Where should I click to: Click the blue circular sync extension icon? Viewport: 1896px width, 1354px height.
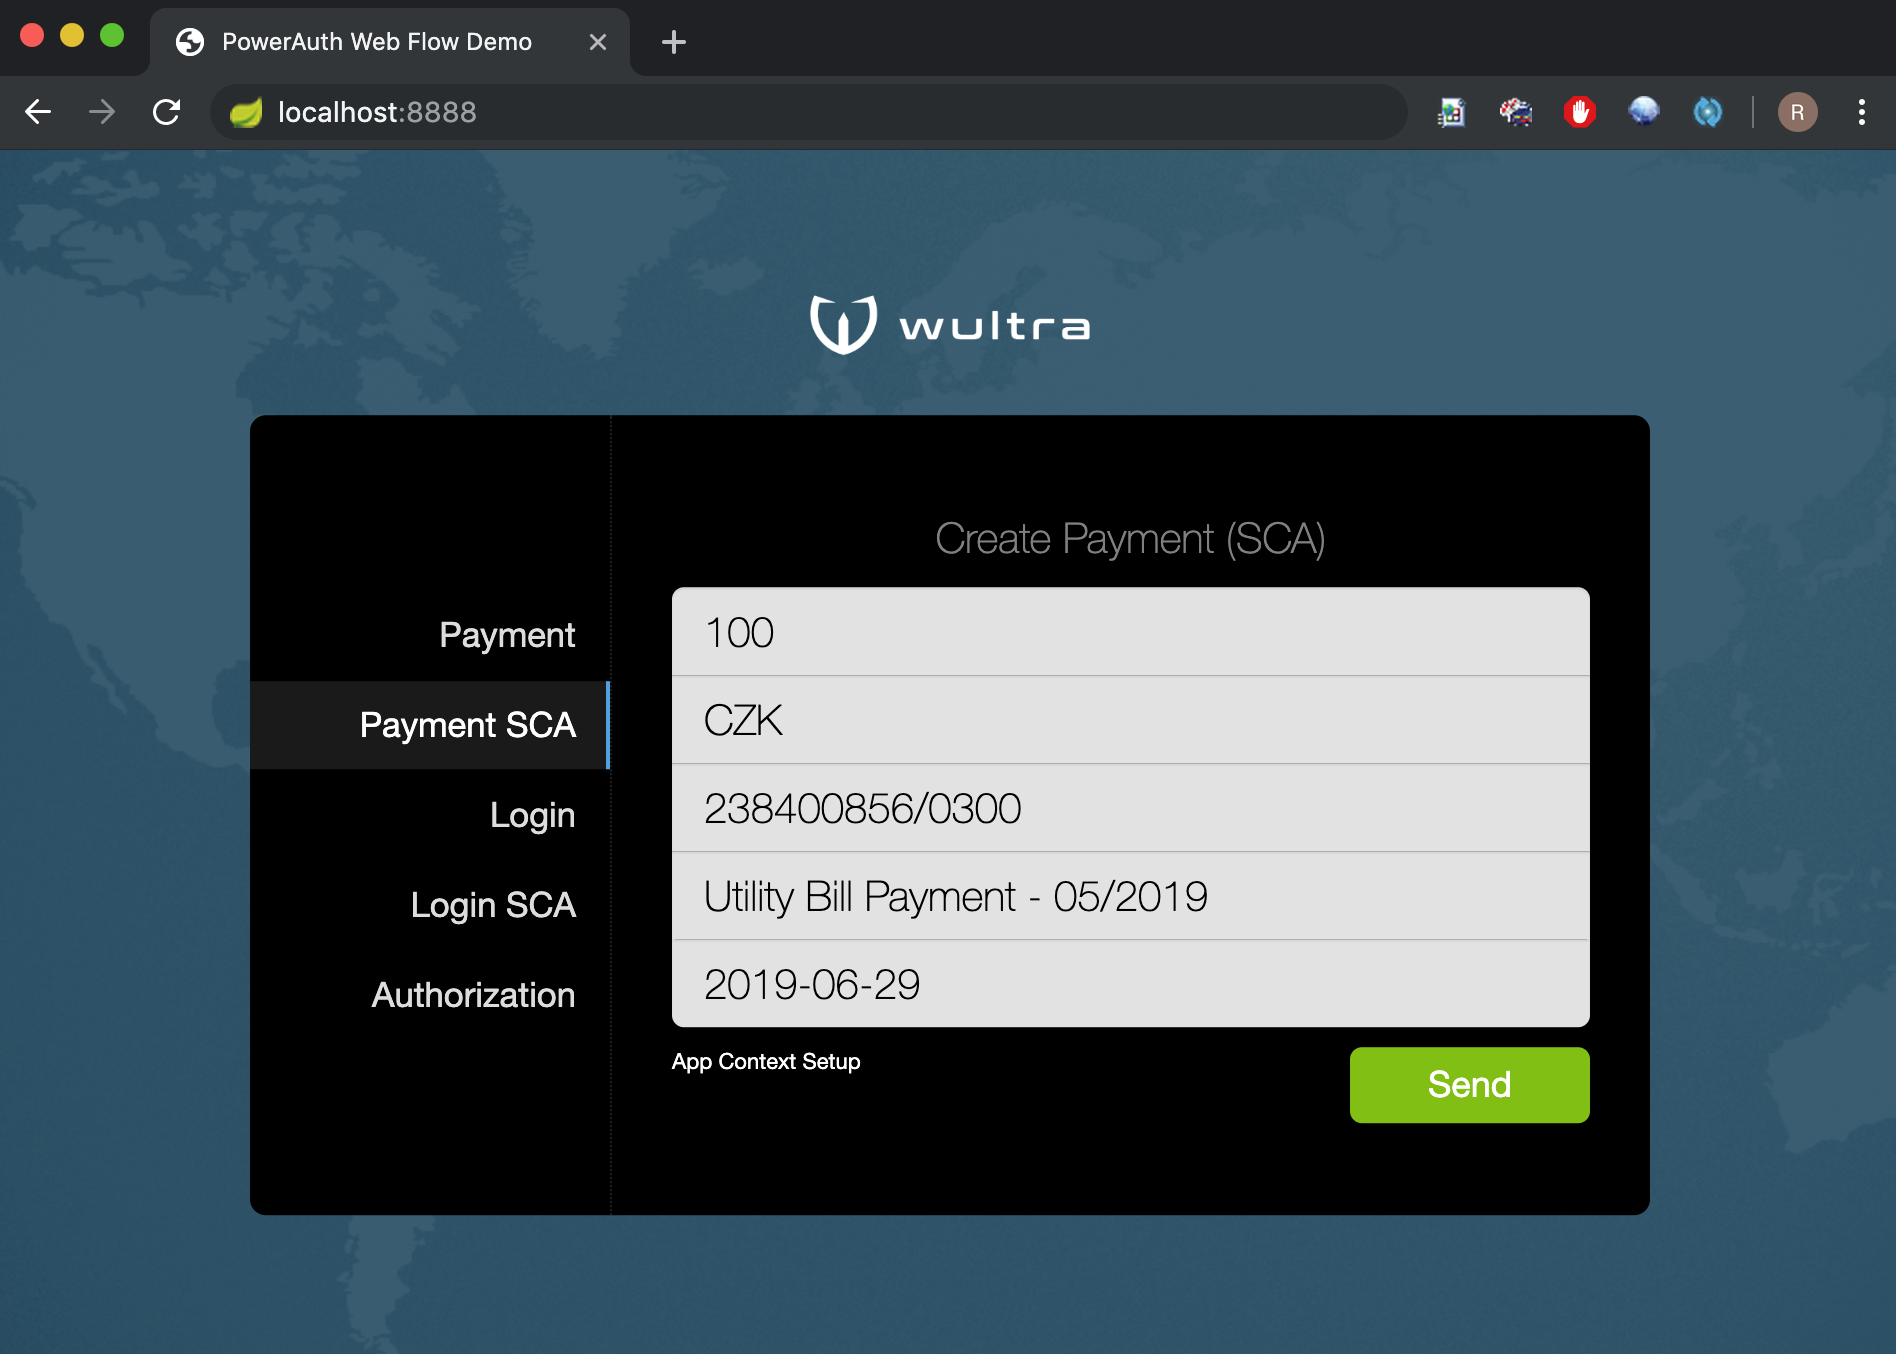pyautogui.click(x=1707, y=112)
